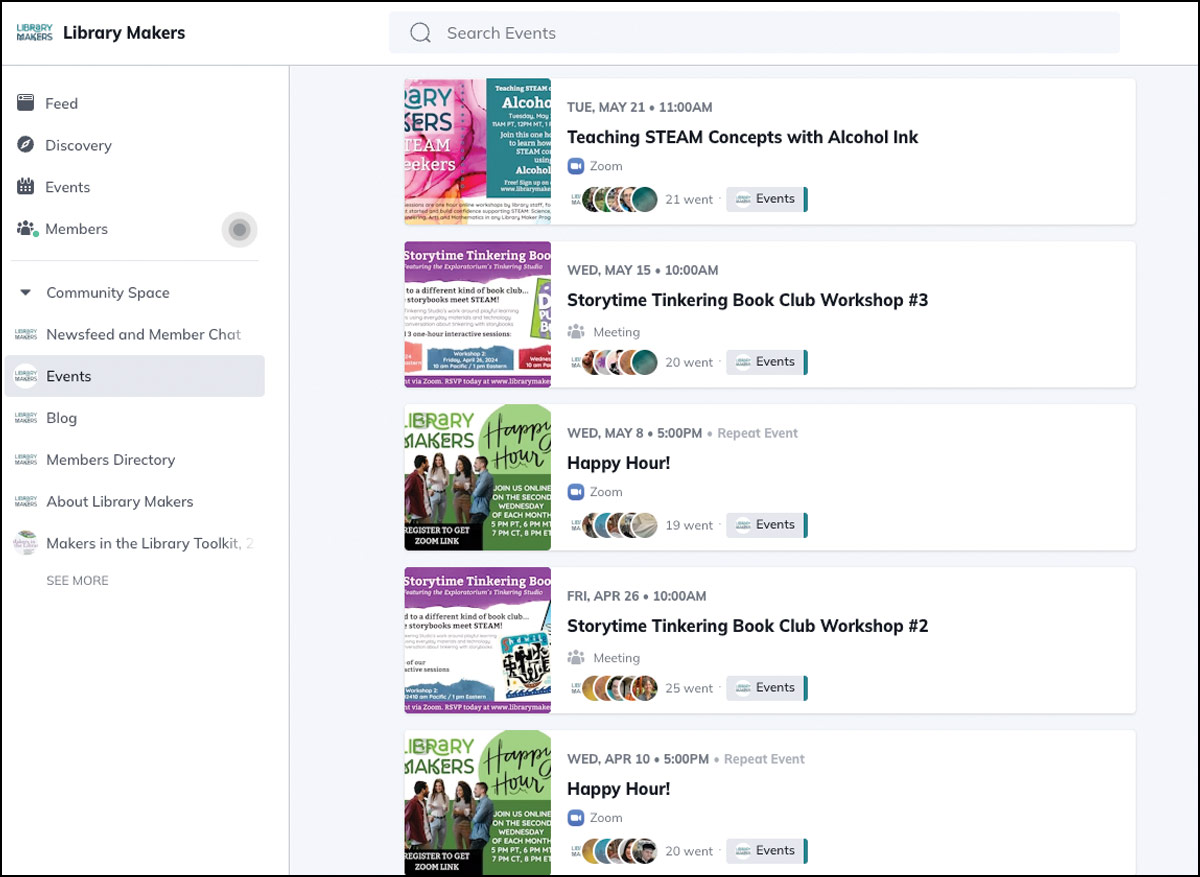Click the search magnifier icon
The height and width of the screenshot is (877, 1200).
(420, 33)
